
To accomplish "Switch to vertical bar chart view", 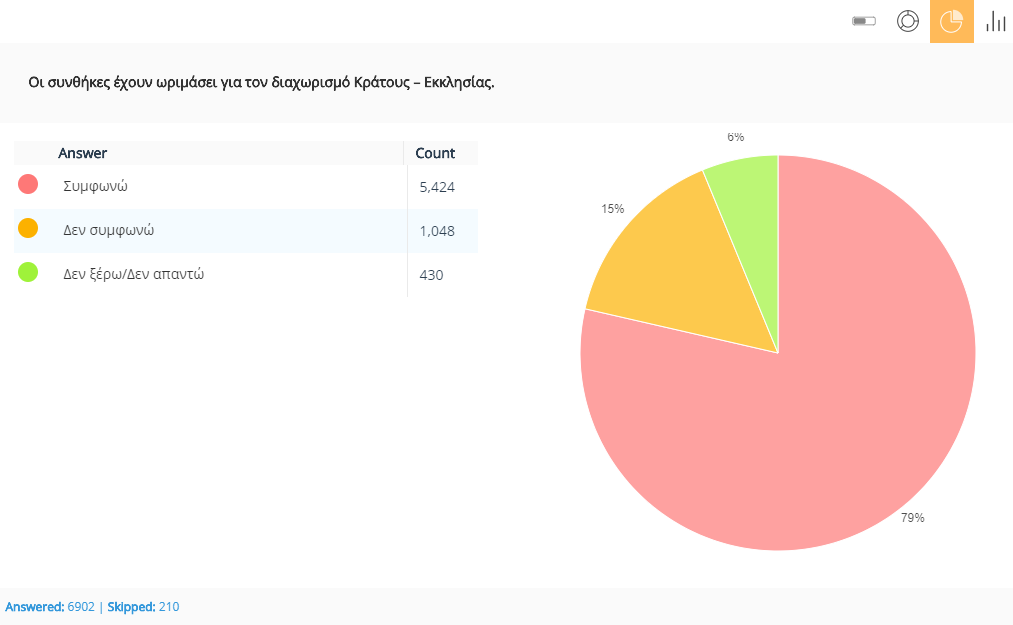I will point(995,21).
